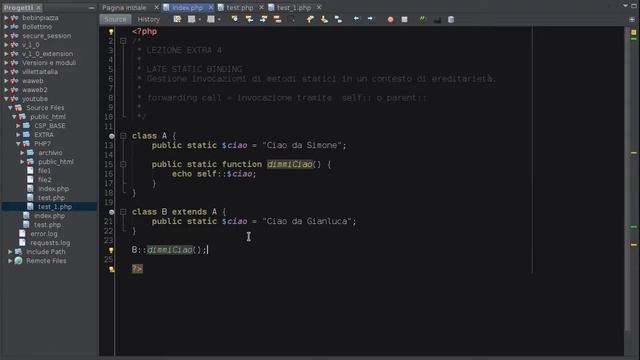Click the green Uncomment toolbar icon
Viewport: 640px width, 360px height.
423,19
